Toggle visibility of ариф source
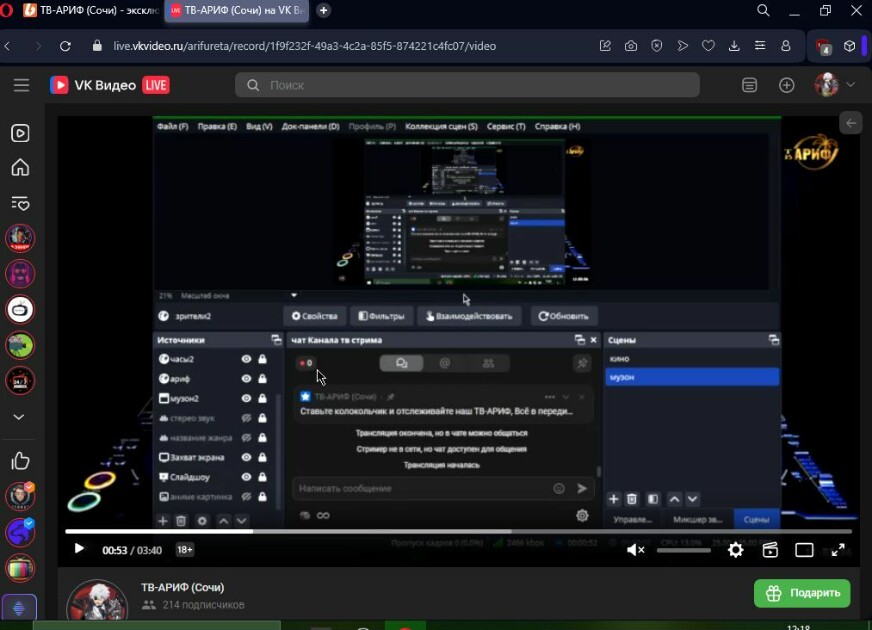This screenshot has height=630, width=872. [246, 379]
